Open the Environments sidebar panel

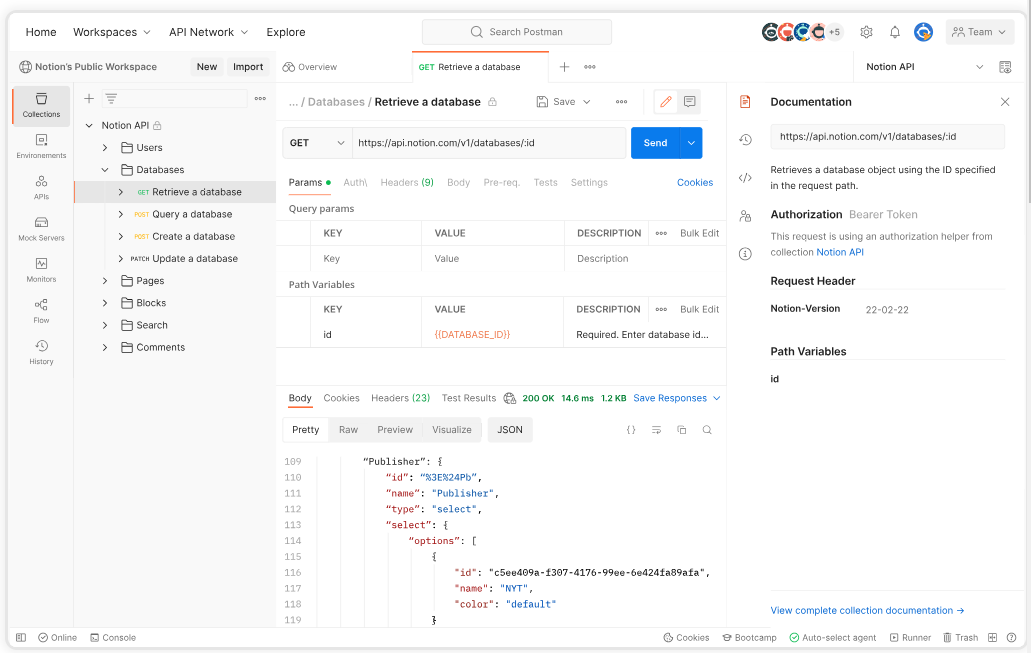41,146
